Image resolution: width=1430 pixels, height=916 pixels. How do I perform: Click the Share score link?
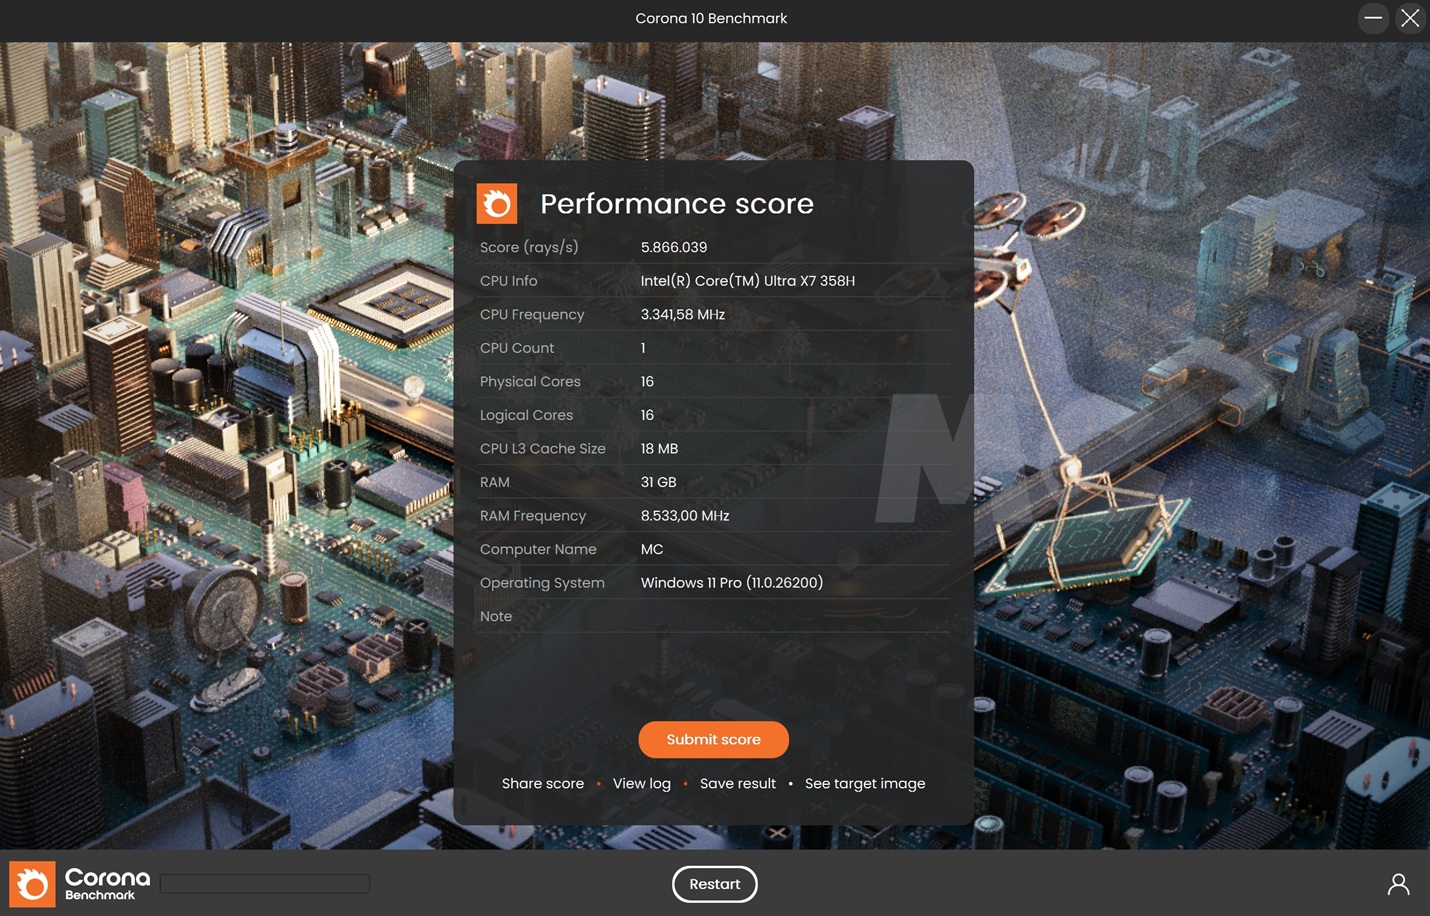point(543,784)
